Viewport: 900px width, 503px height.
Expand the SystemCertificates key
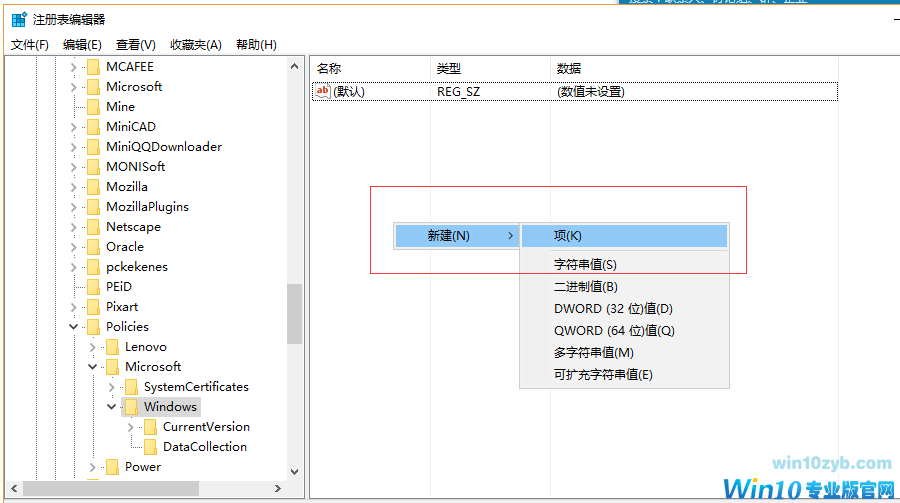pyautogui.click(x=111, y=387)
